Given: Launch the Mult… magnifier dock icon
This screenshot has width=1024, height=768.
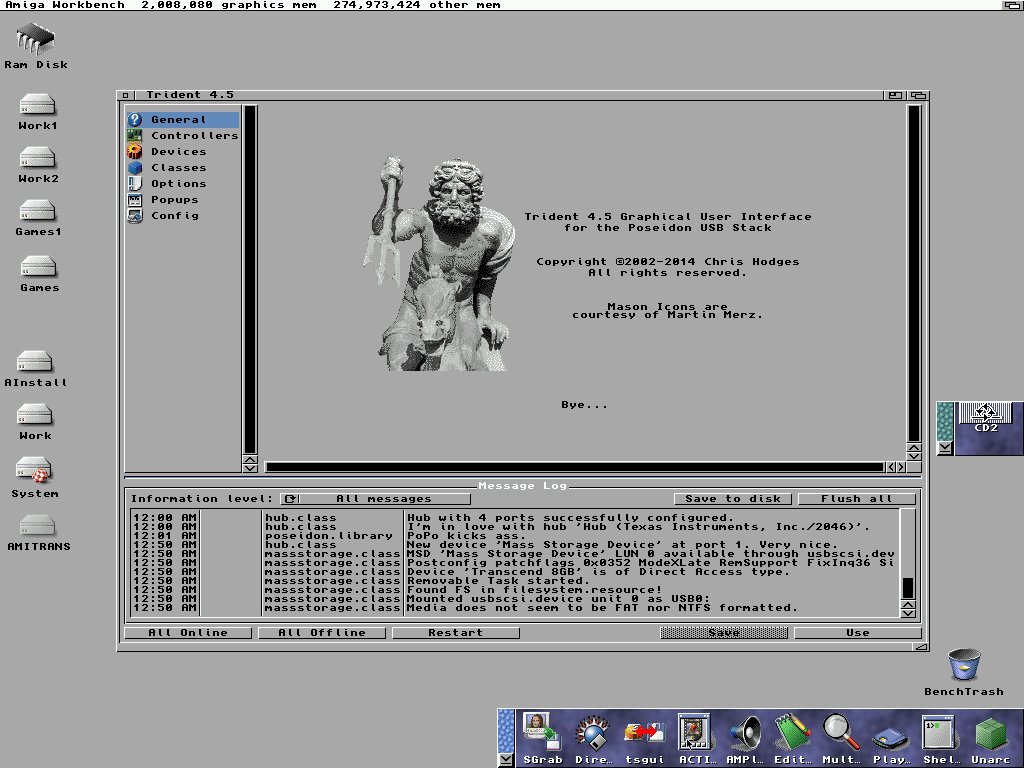Looking at the screenshot, I should 841,738.
